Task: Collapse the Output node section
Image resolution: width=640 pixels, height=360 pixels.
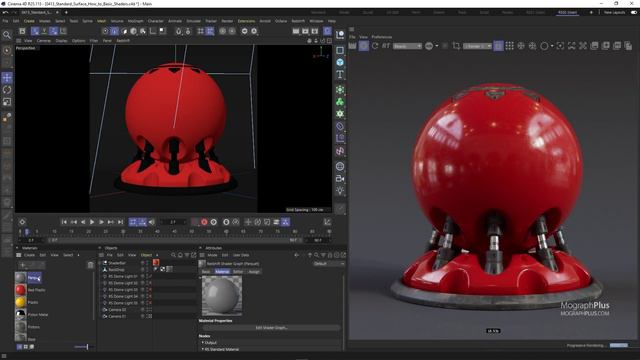Action: coord(203,342)
